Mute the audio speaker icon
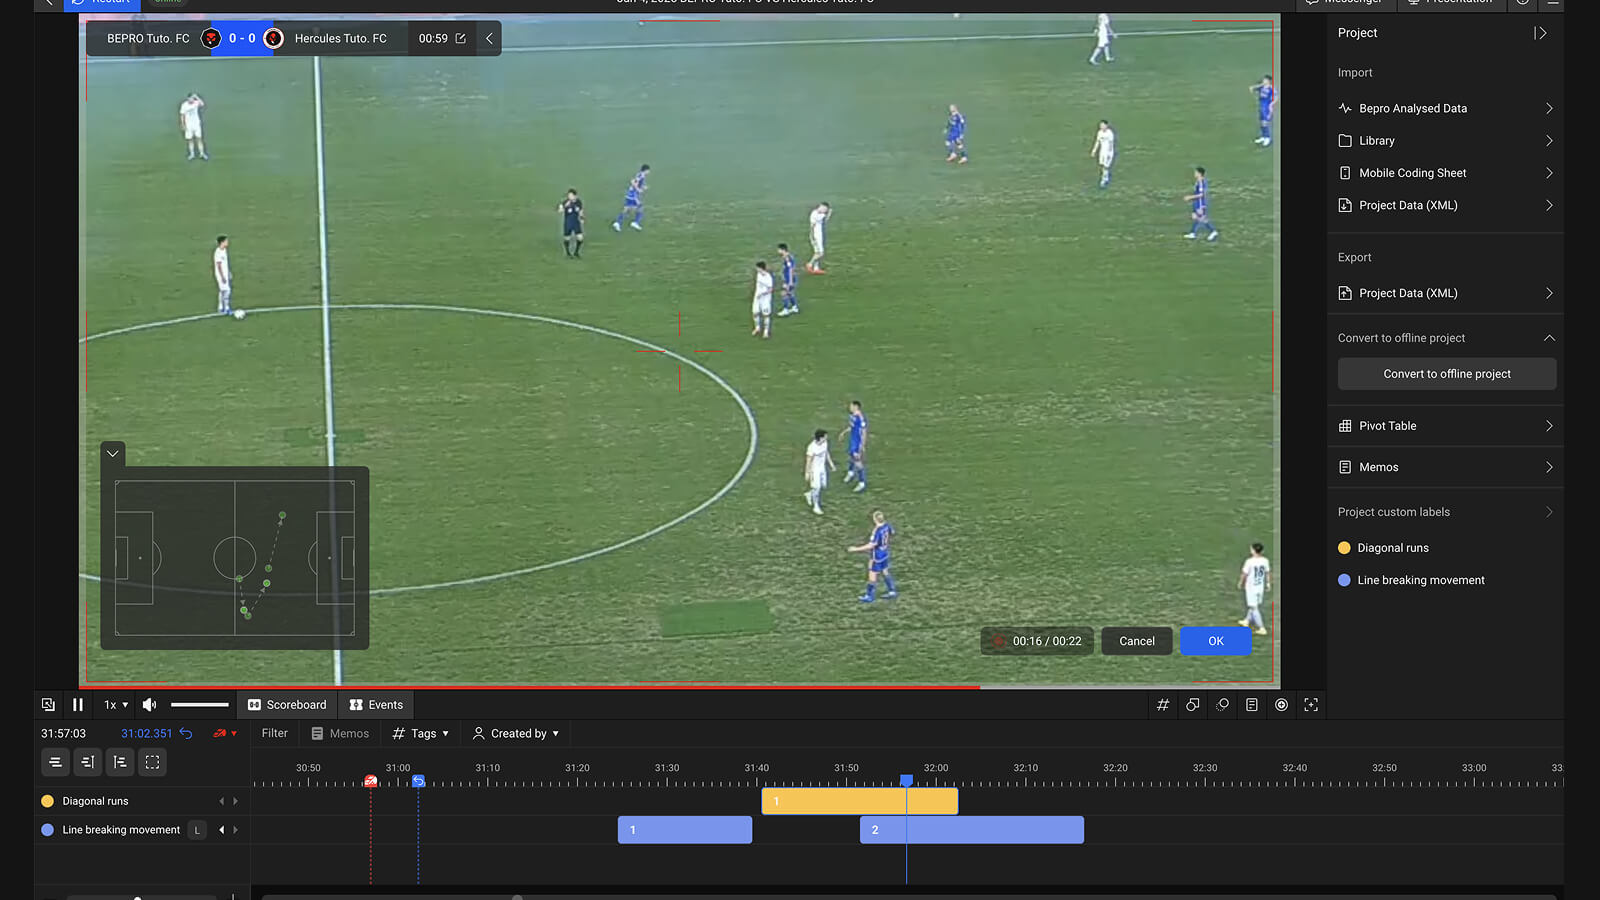 (x=149, y=705)
